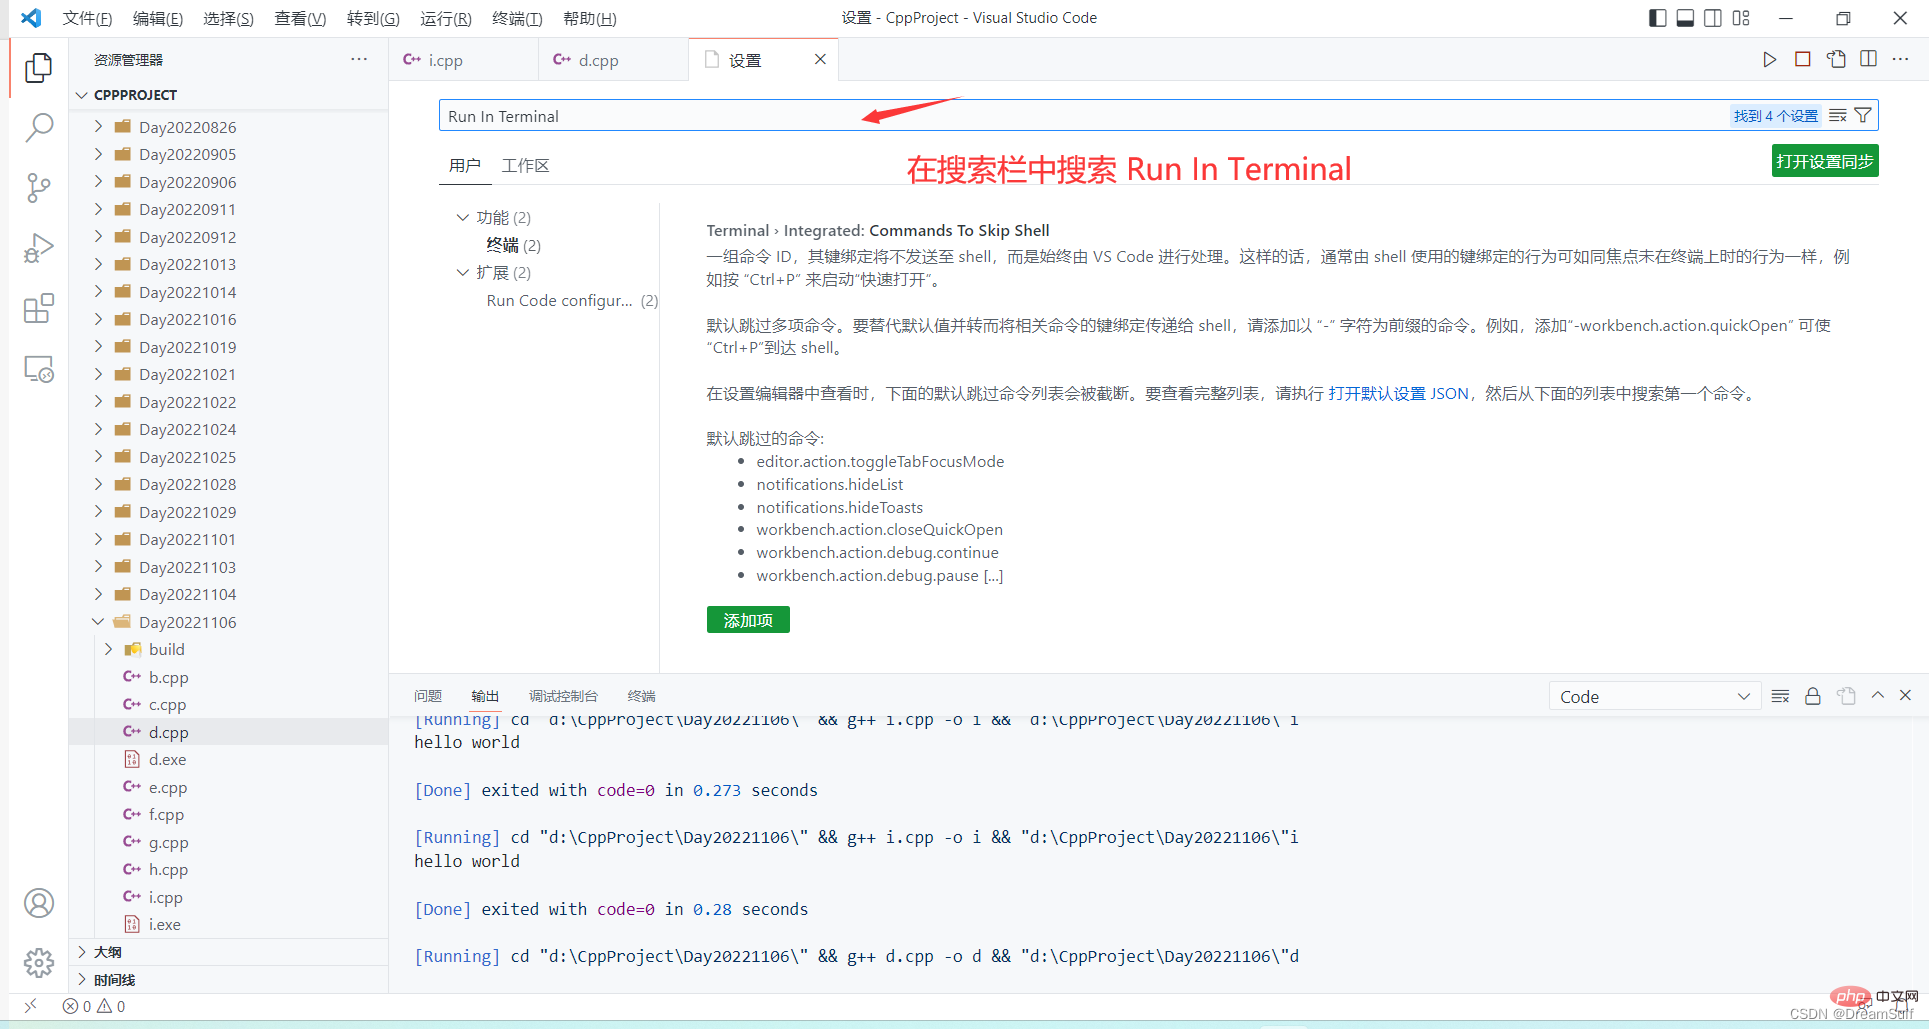This screenshot has width=1929, height=1029.
Task: Open the Run and Debug view
Action: (x=38, y=248)
